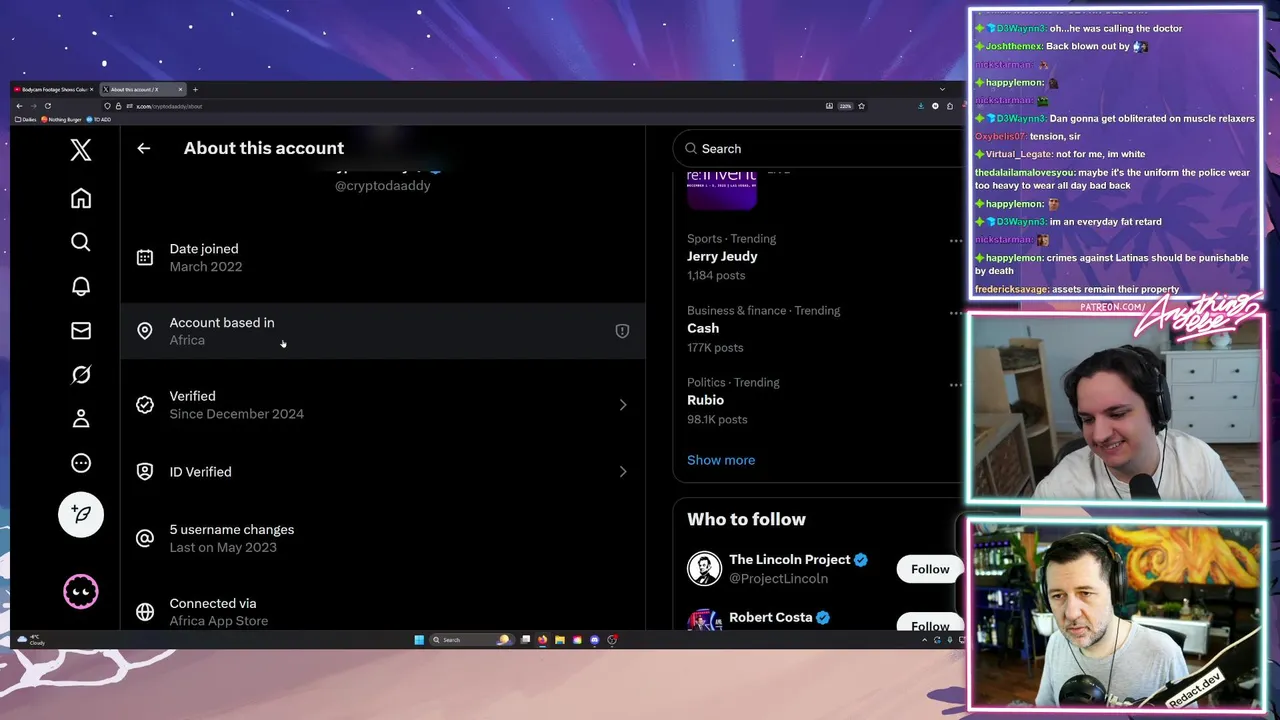Open the browser tab list dropdown arrow
This screenshot has width=1280, height=720.
942,89
